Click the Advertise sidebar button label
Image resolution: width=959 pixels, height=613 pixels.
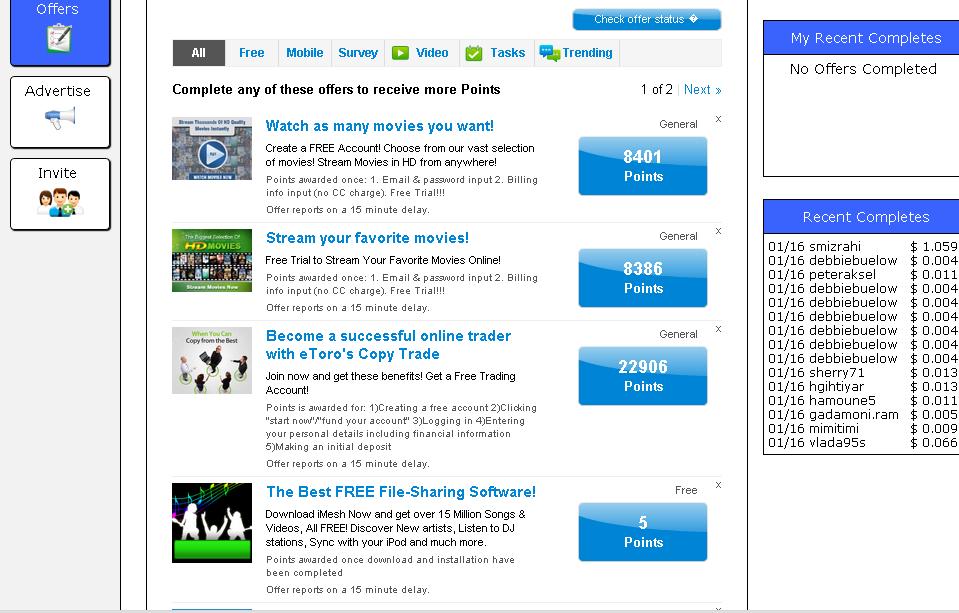point(57,91)
